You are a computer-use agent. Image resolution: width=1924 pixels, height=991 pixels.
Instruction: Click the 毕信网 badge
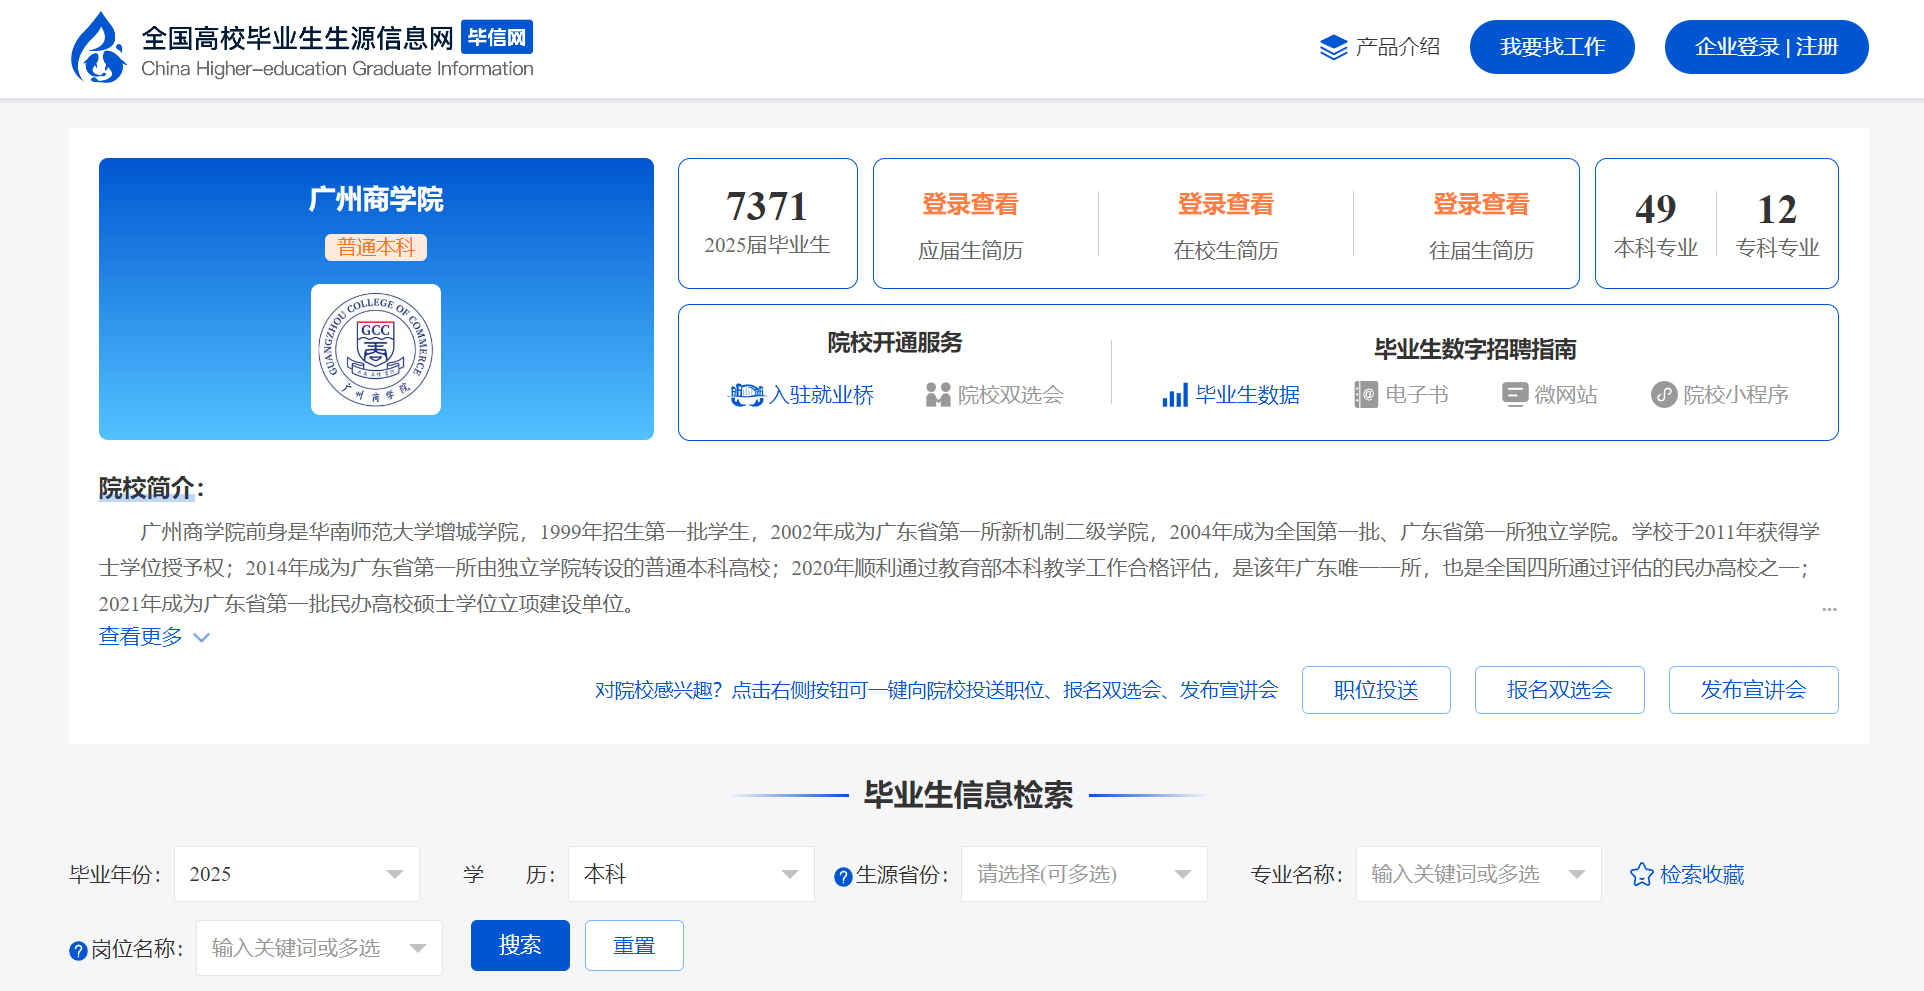pyautogui.click(x=497, y=37)
